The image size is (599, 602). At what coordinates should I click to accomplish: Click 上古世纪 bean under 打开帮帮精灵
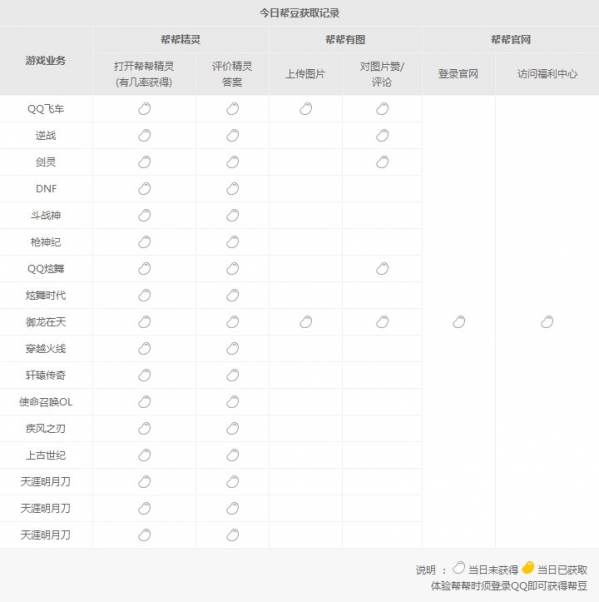pyautogui.click(x=144, y=455)
